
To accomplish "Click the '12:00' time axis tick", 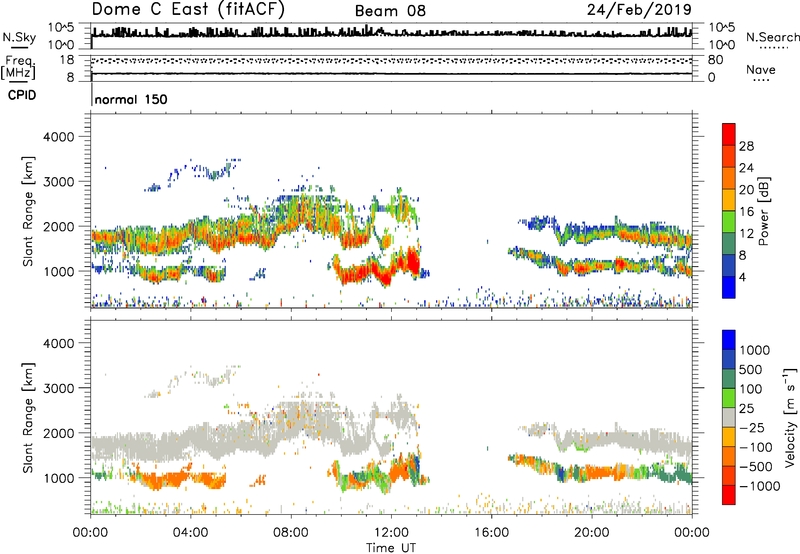I will click(x=391, y=533).
